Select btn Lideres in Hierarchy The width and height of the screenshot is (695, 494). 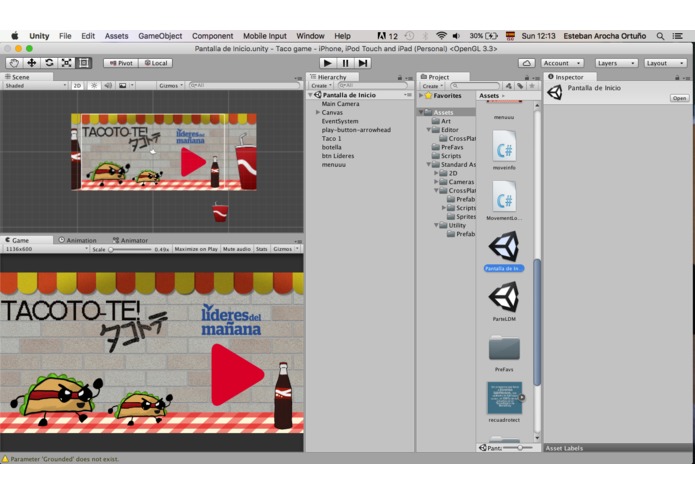pos(338,156)
